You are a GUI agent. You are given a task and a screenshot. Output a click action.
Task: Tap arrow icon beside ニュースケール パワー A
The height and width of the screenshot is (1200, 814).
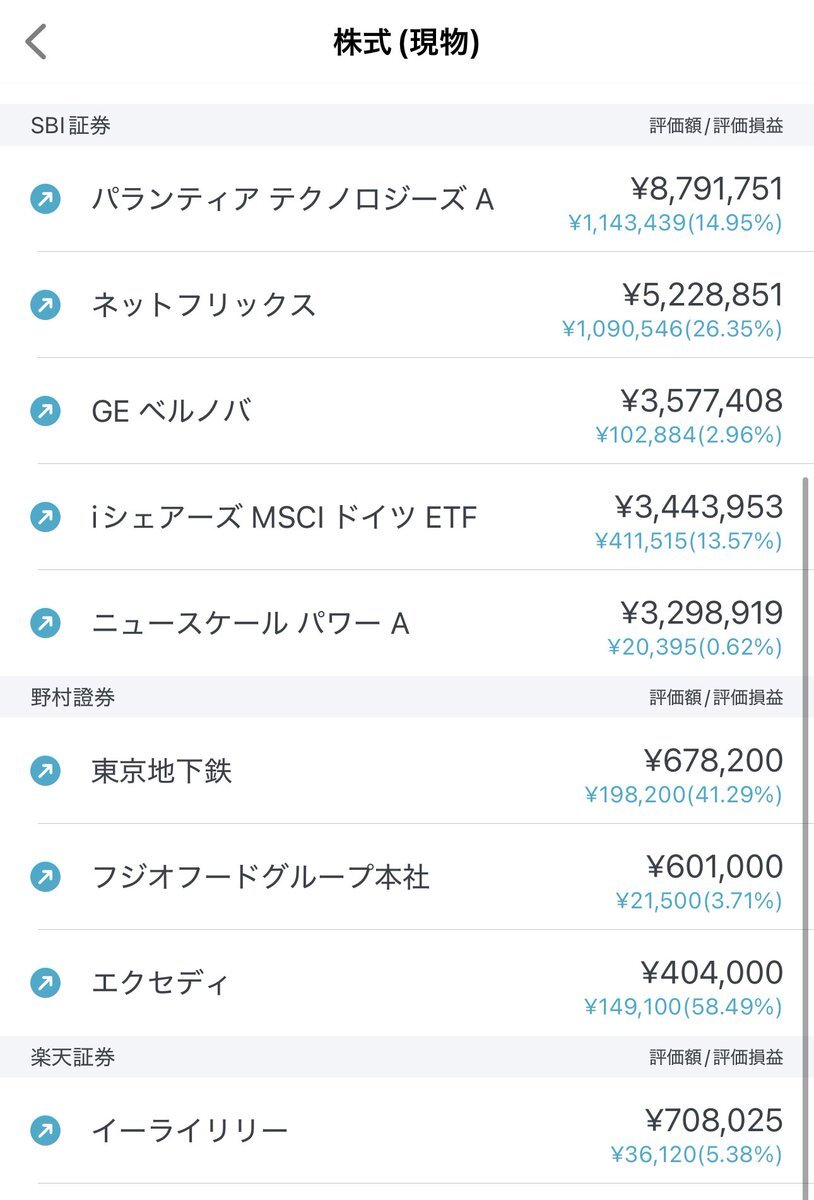[x=45, y=623]
